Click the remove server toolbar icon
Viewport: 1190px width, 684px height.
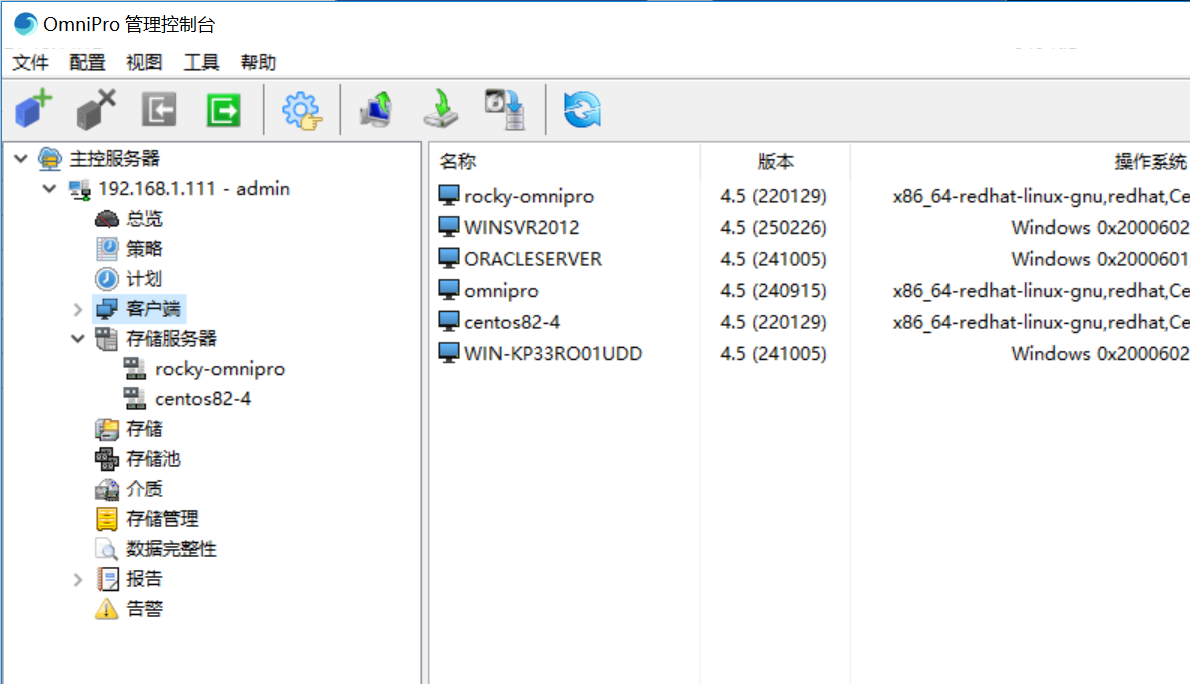[96, 108]
